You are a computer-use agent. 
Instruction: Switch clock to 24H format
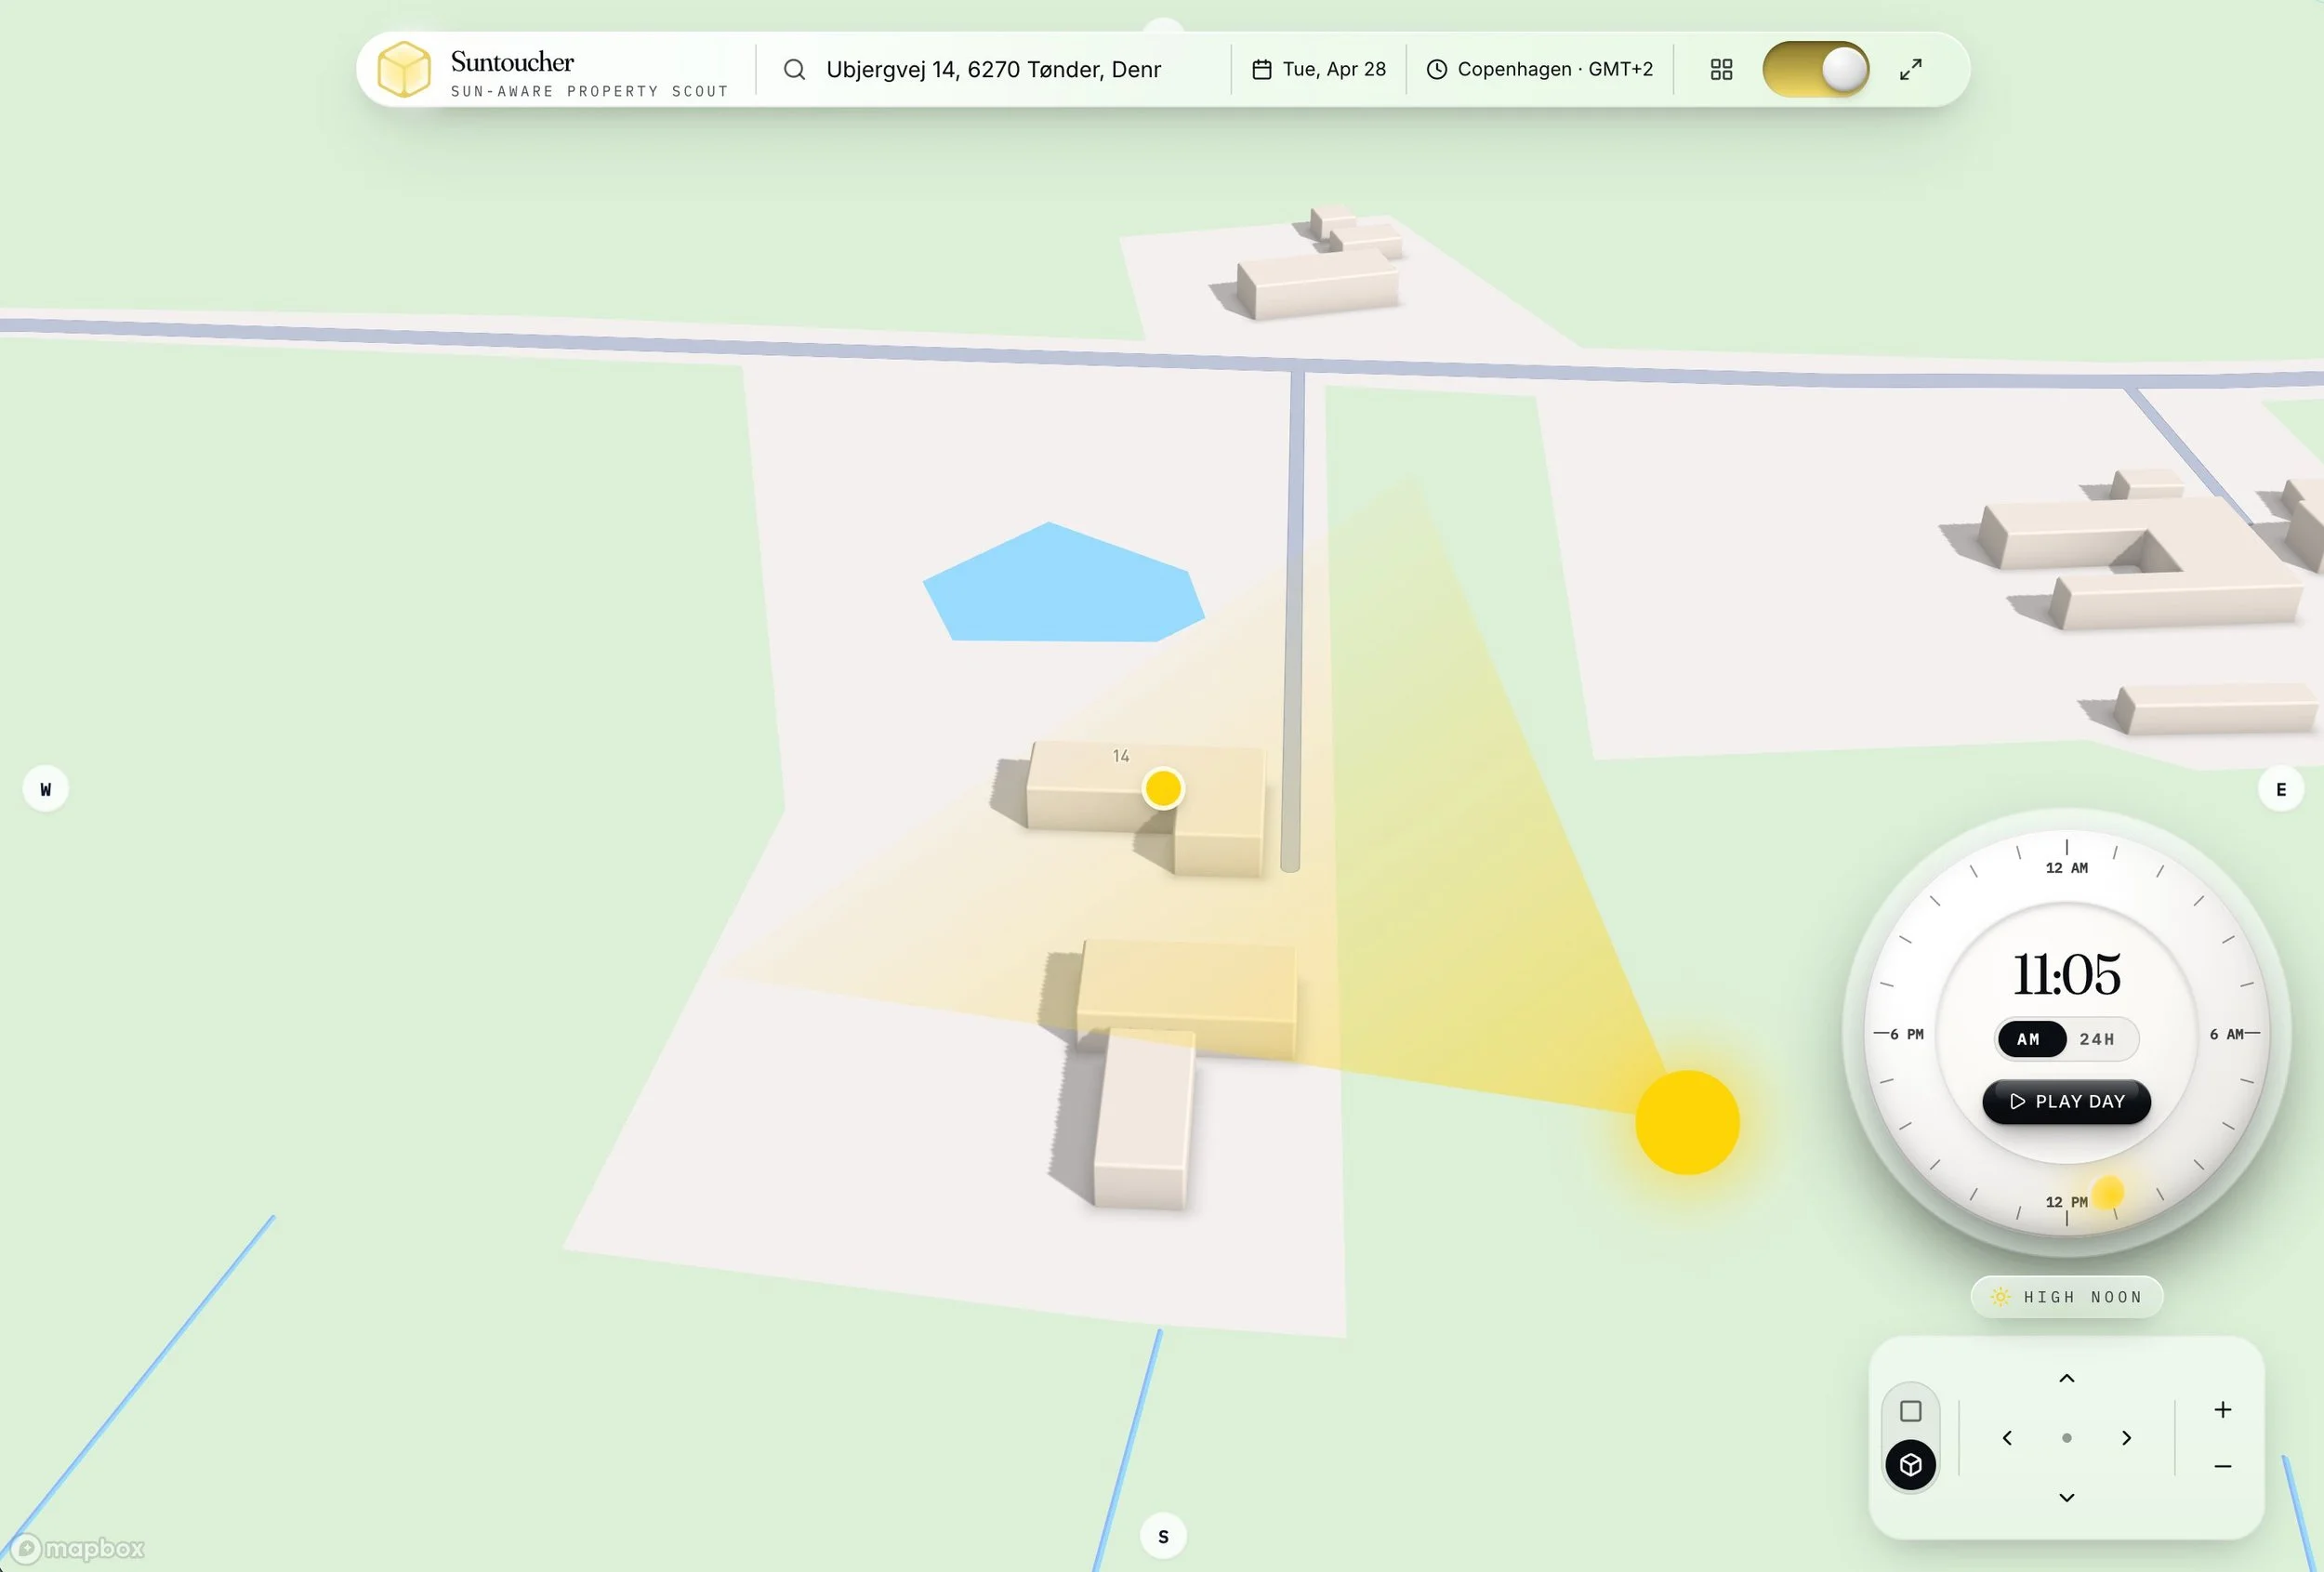(x=2097, y=1039)
